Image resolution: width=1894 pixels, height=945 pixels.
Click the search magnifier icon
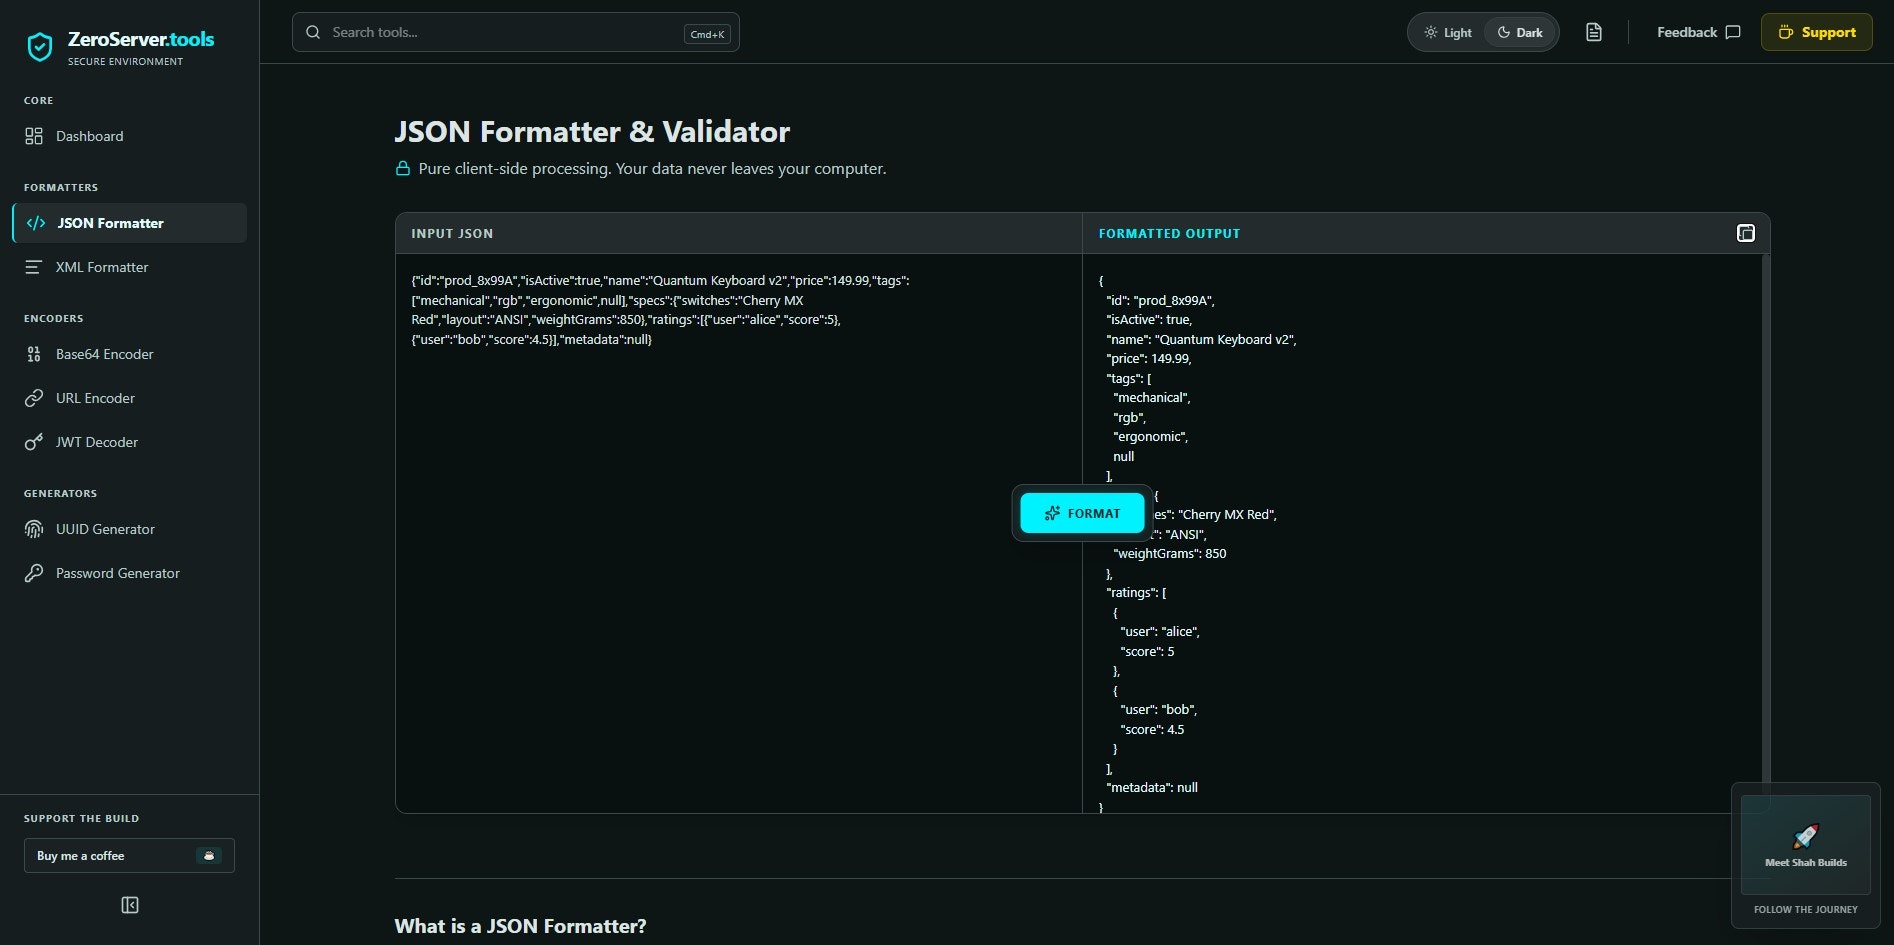(313, 32)
